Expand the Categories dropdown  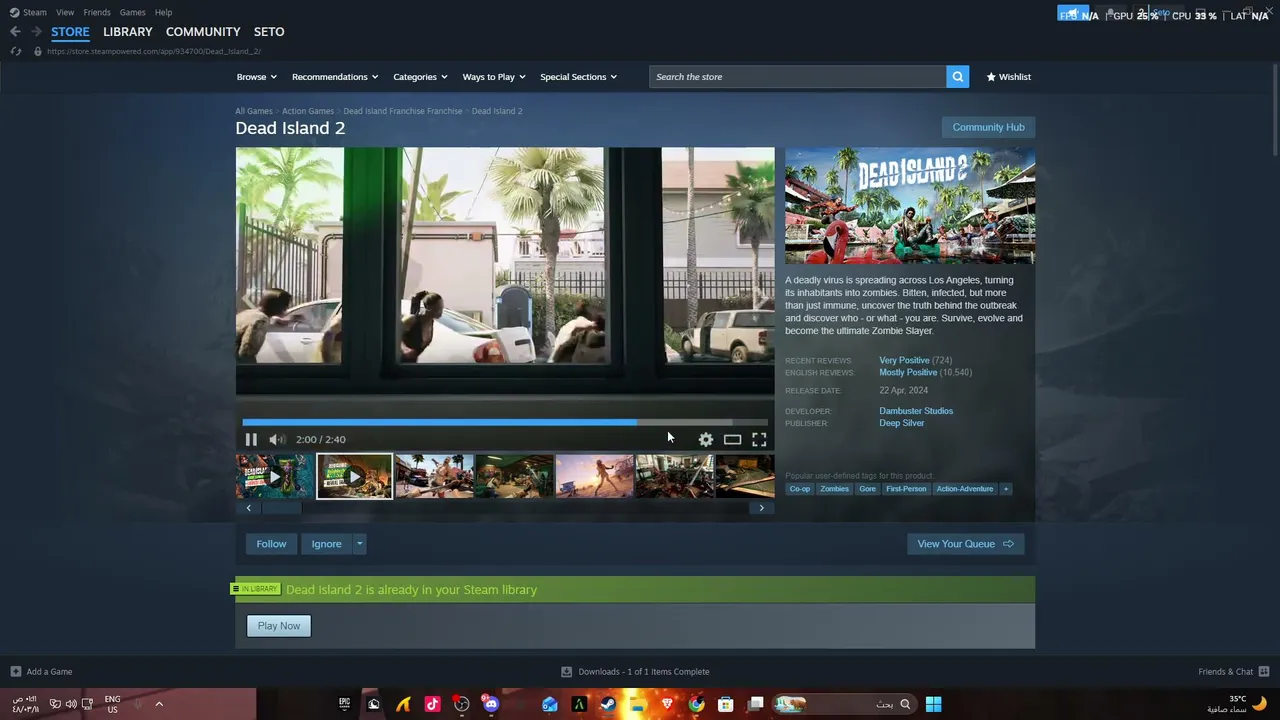(420, 77)
